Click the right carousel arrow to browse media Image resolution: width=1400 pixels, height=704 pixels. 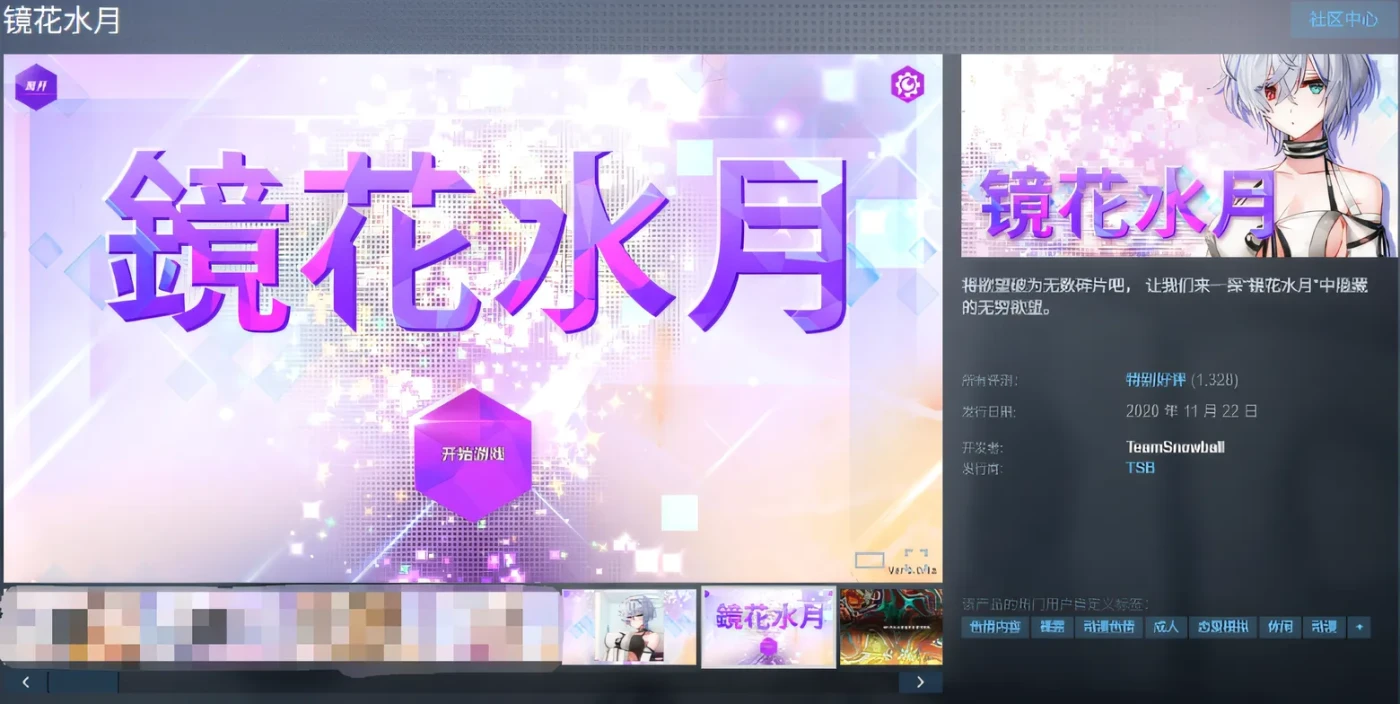tap(920, 681)
